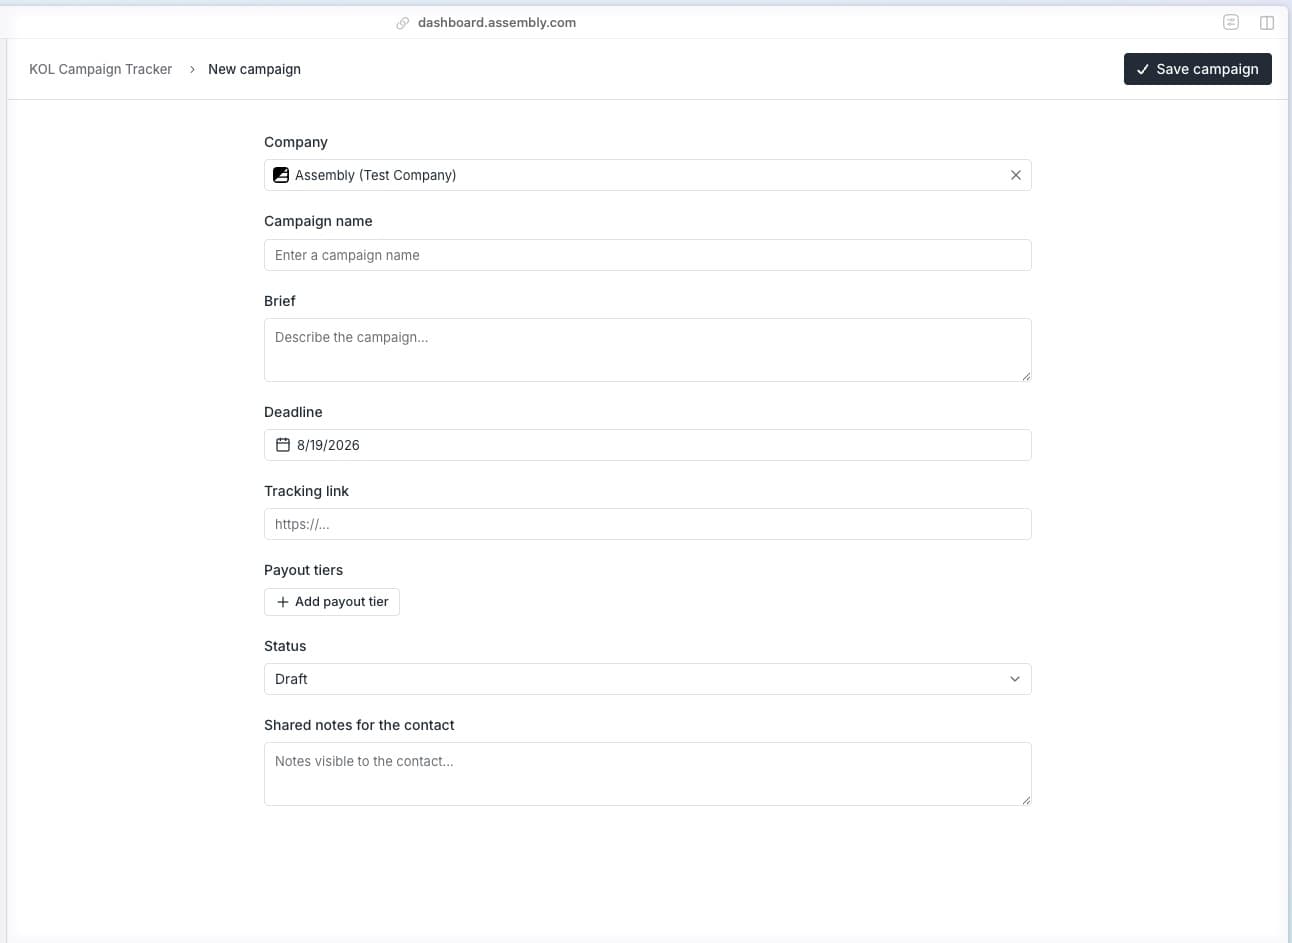Click the link icon beside the URL

click(402, 23)
